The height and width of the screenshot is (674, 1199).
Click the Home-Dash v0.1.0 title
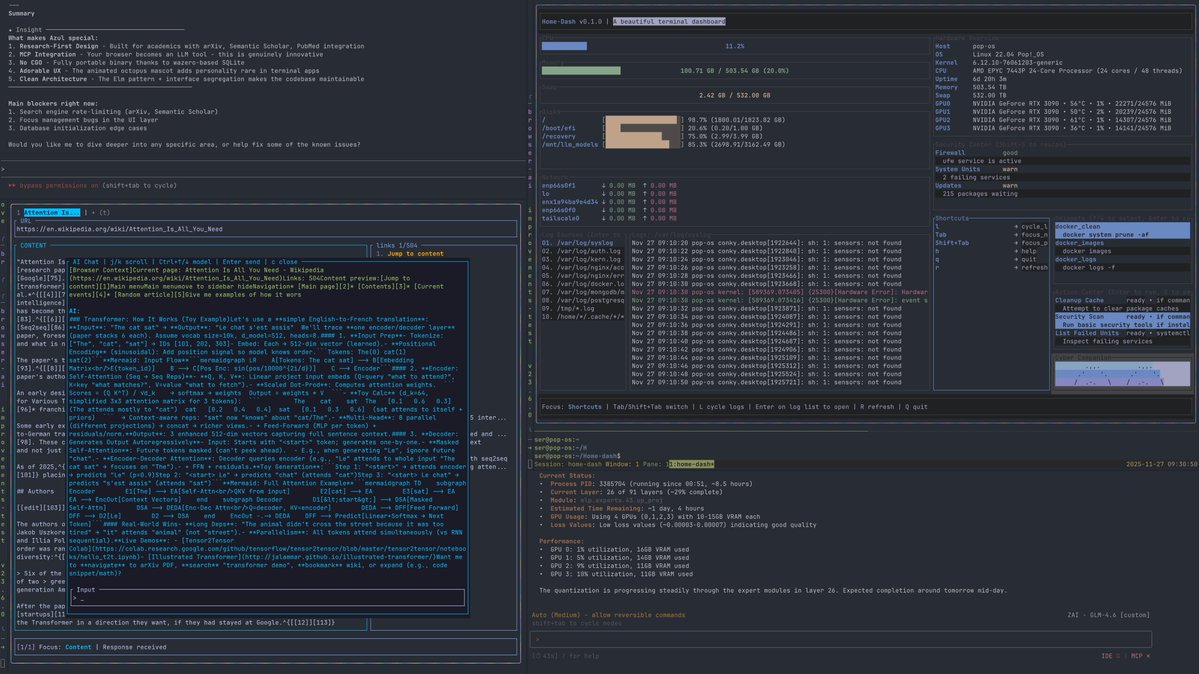click(x=571, y=21)
